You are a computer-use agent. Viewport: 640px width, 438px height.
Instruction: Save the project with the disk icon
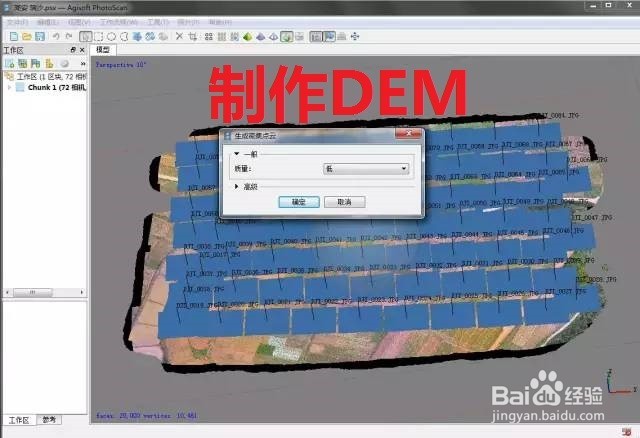40,37
